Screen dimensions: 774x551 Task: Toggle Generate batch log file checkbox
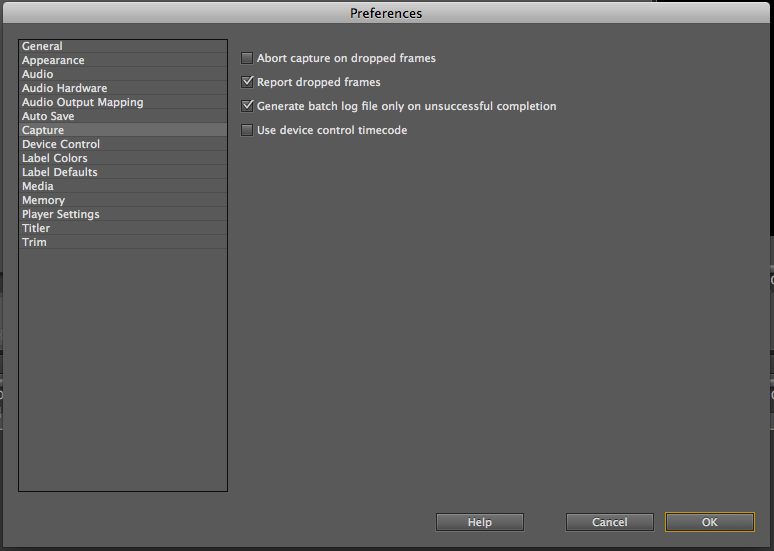pos(247,106)
